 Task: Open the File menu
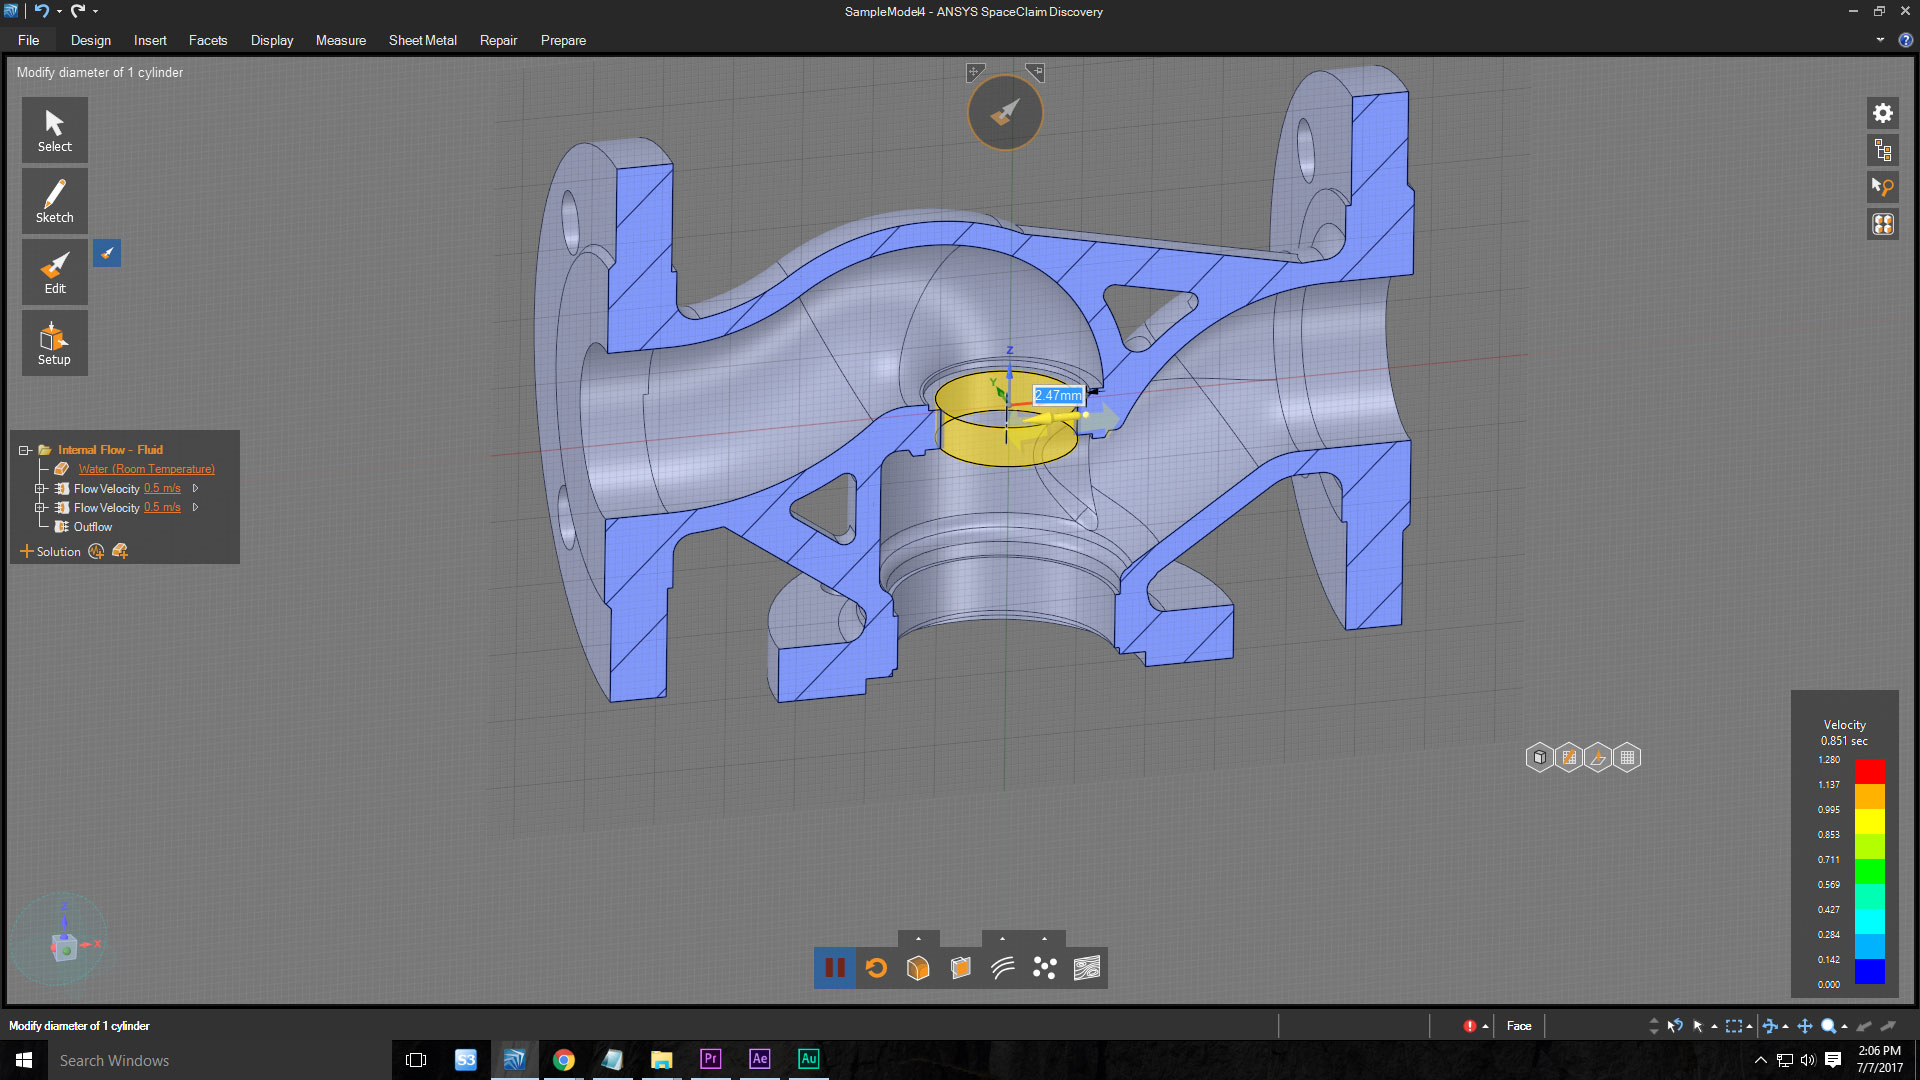[x=28, y=40]
